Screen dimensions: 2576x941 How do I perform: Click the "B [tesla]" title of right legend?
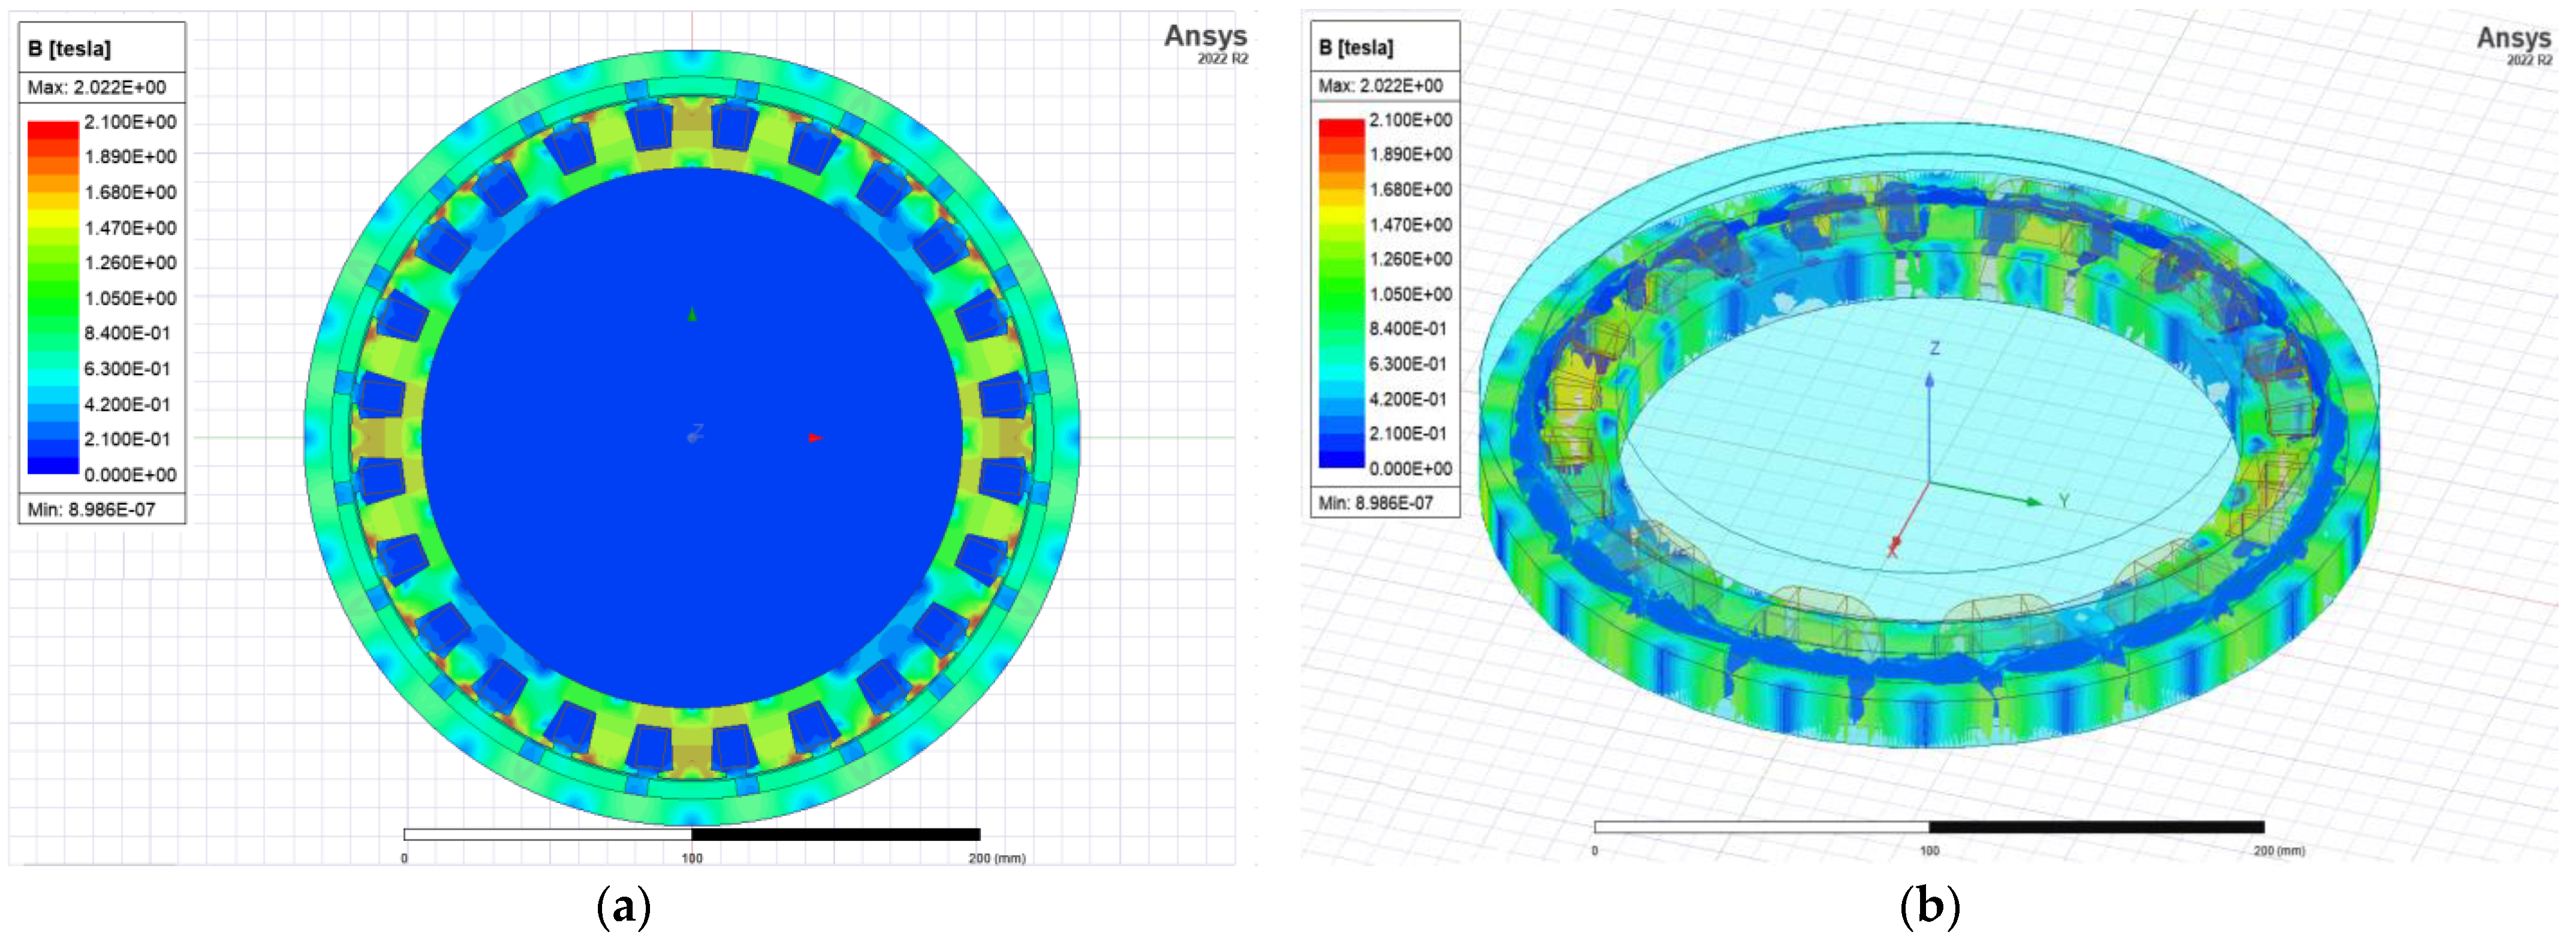[1355, 47]
